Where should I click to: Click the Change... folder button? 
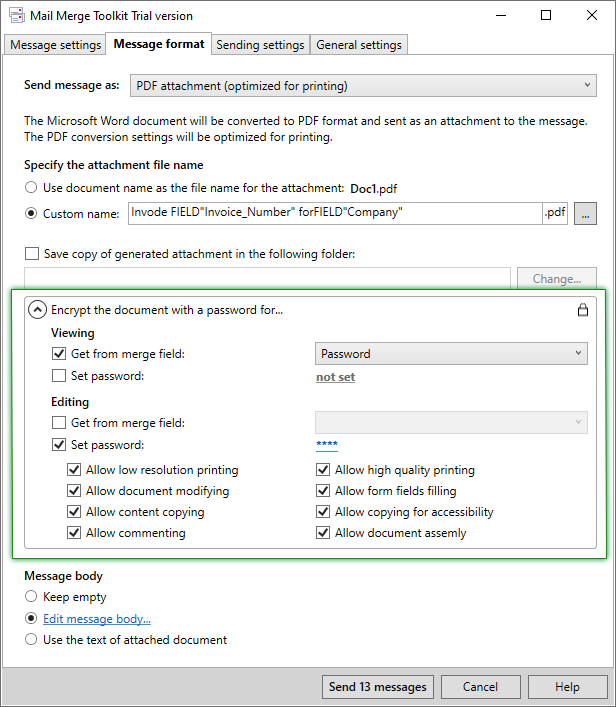click(556, 278)
